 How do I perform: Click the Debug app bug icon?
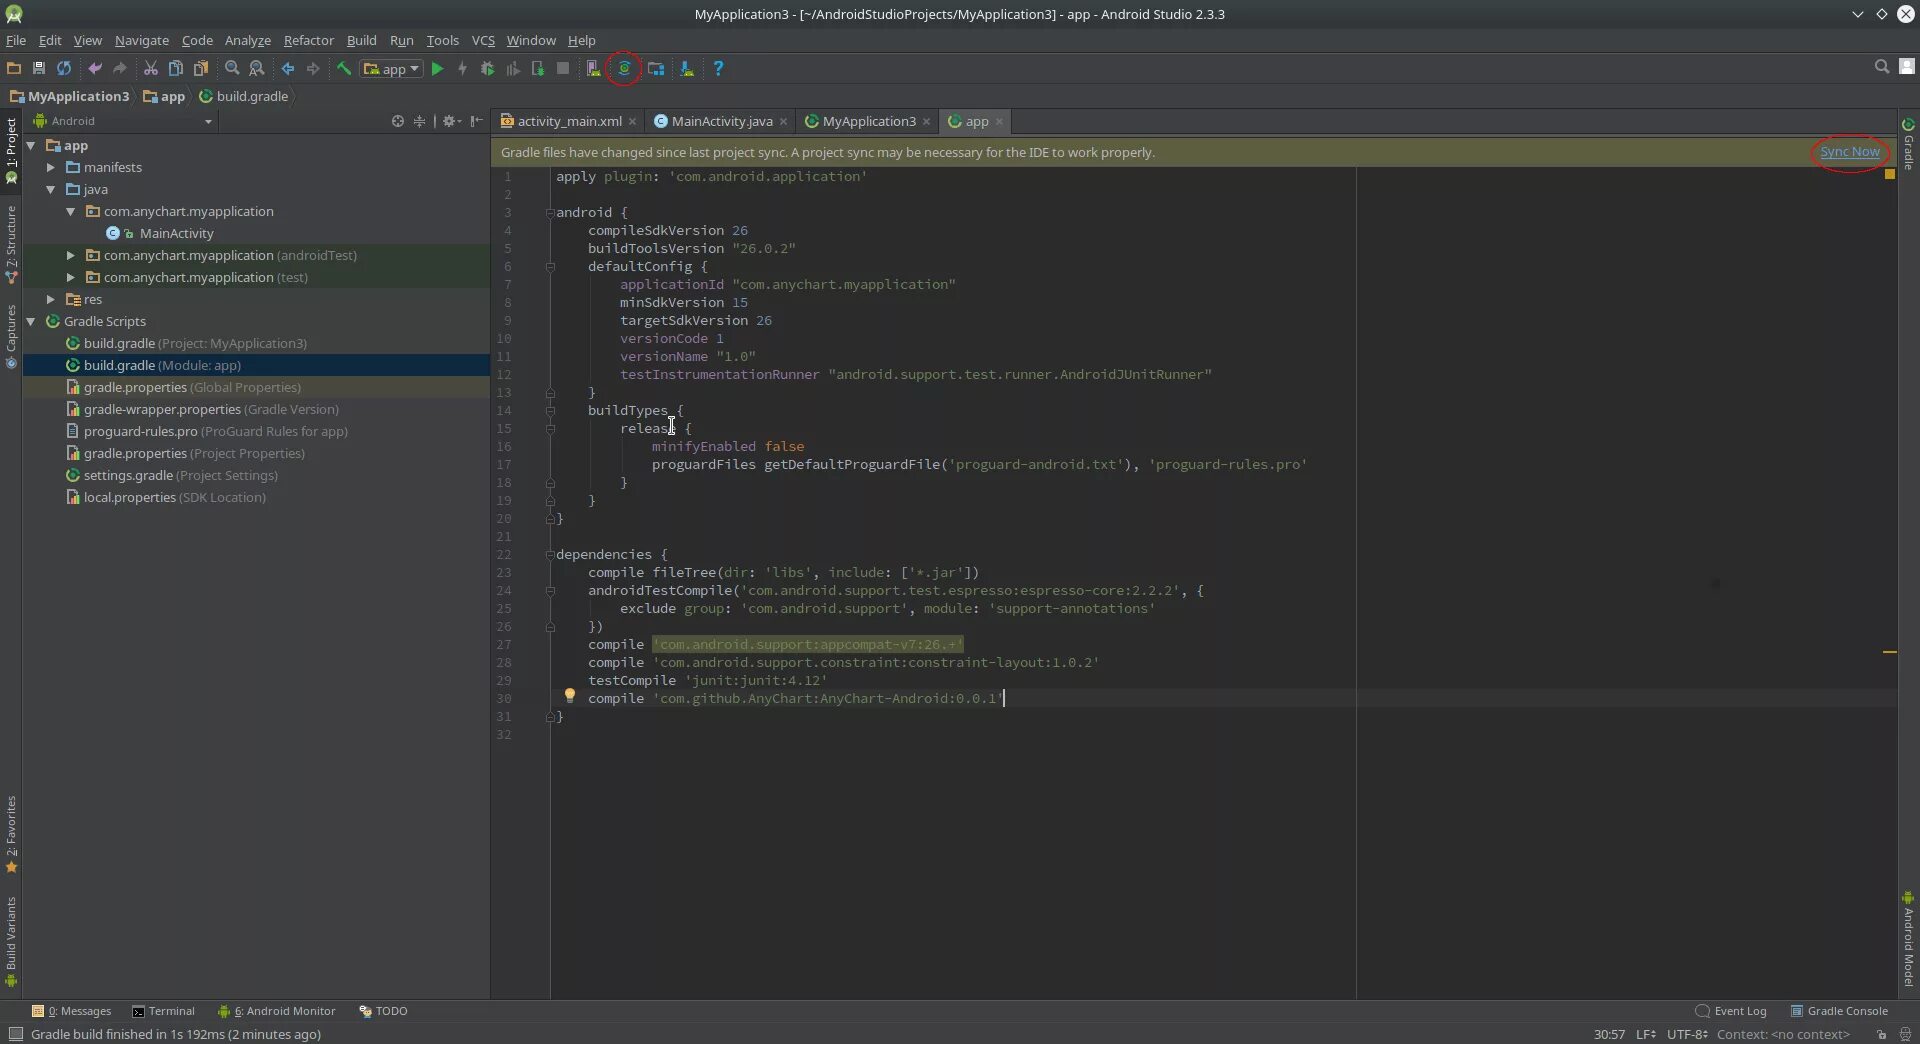tap(487, 68)
